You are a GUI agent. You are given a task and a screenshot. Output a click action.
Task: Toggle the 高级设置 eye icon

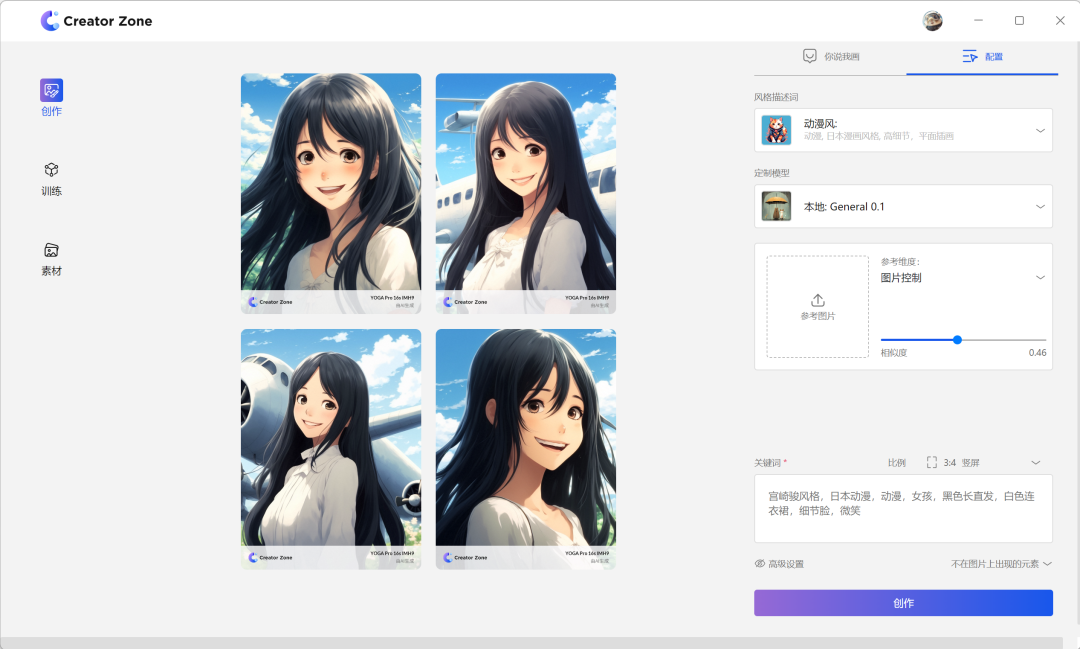[x=760, y=564]
